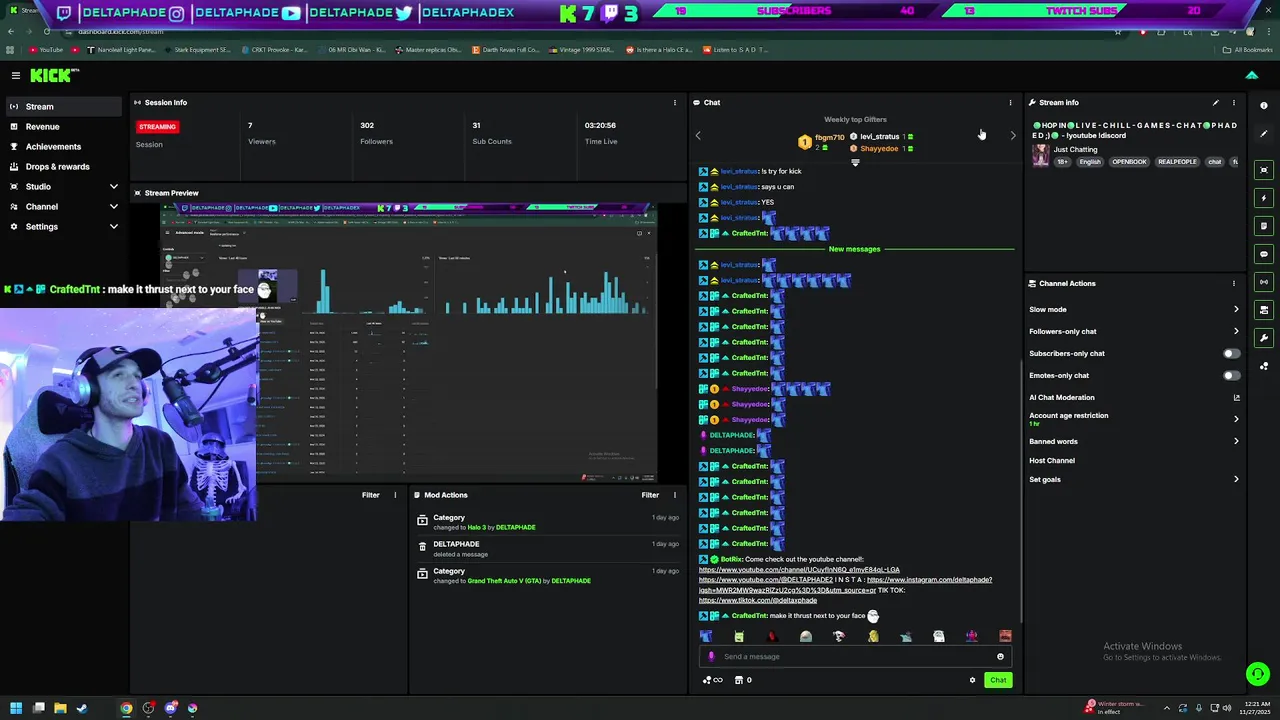This screenshot has width=1280, height=720.
Task: Open Achievements in sidebar
Action: point(65,147)
